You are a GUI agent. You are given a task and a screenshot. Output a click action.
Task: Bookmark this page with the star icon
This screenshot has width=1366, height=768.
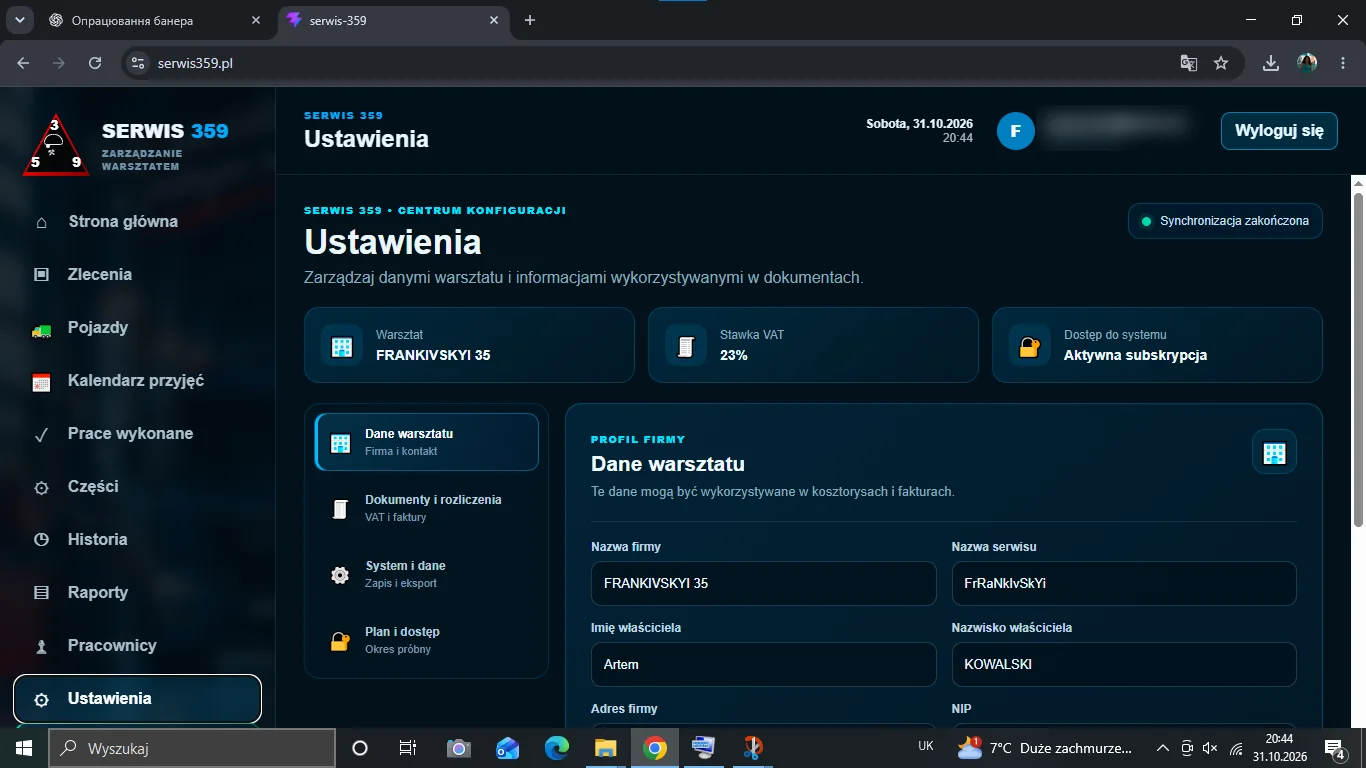[1221, 63]
